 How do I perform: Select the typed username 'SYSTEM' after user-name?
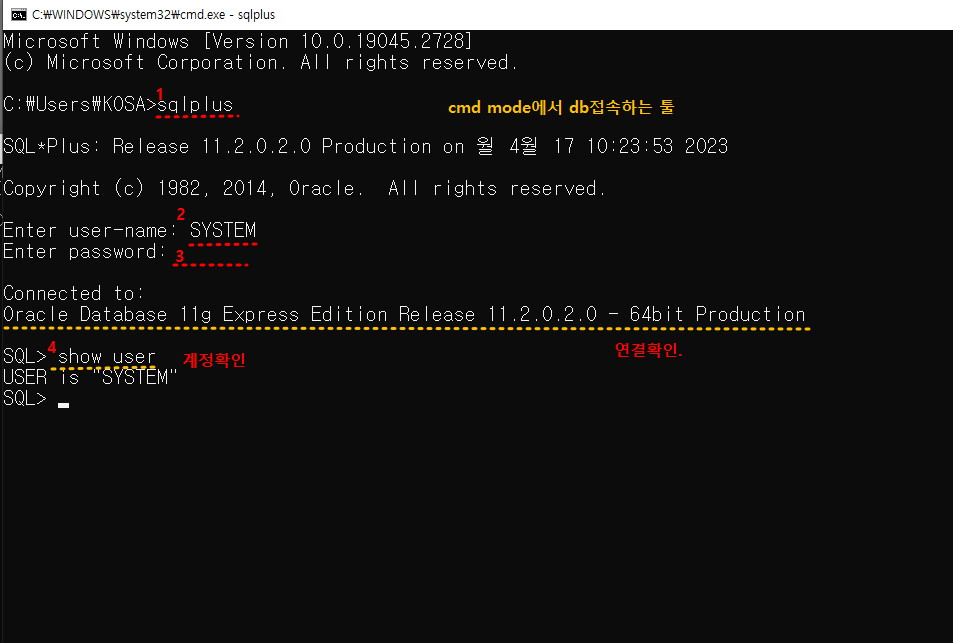[x=223, y=231]
